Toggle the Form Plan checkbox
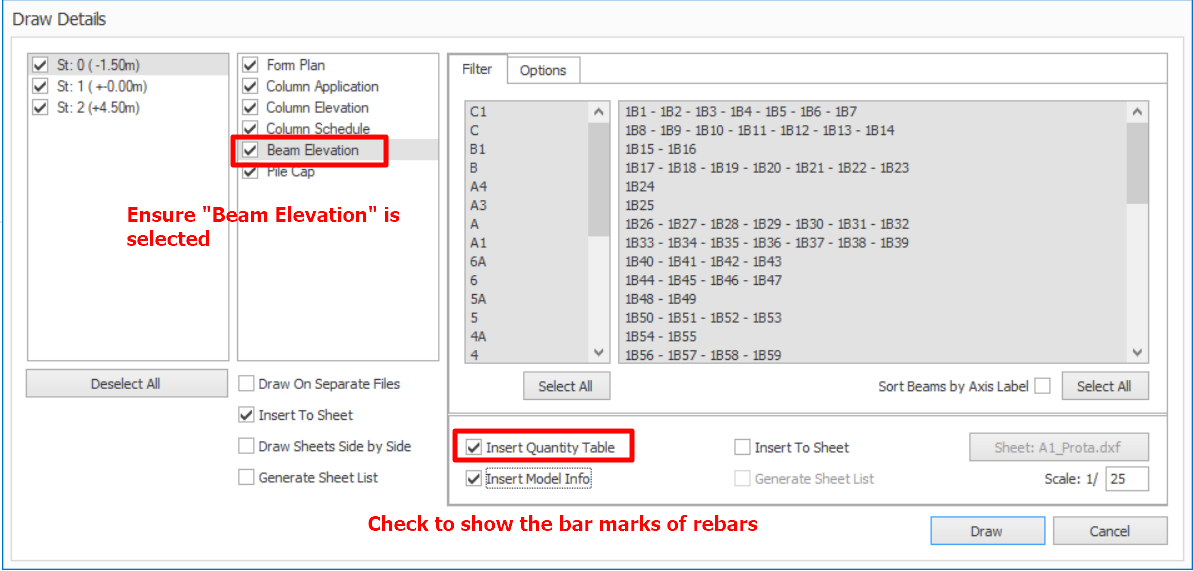 click(250, 65)
